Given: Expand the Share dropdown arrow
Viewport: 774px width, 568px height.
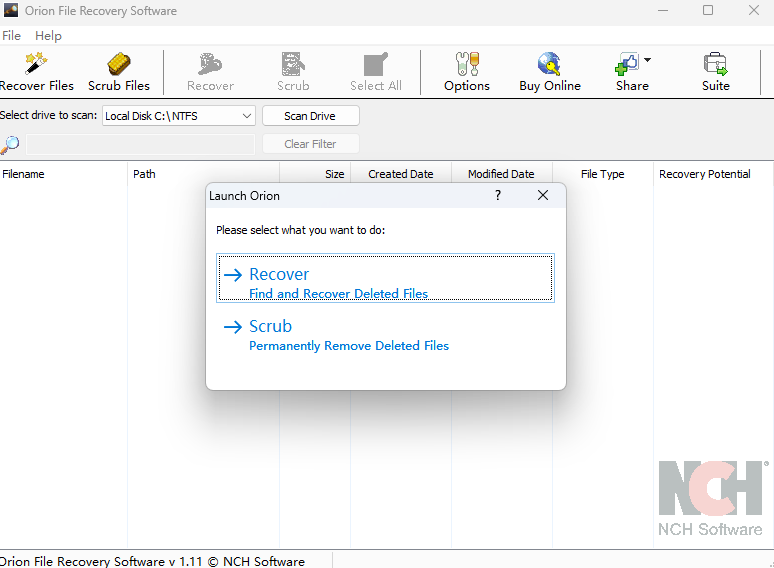Looking at the screenshot, I should point(647,60).
